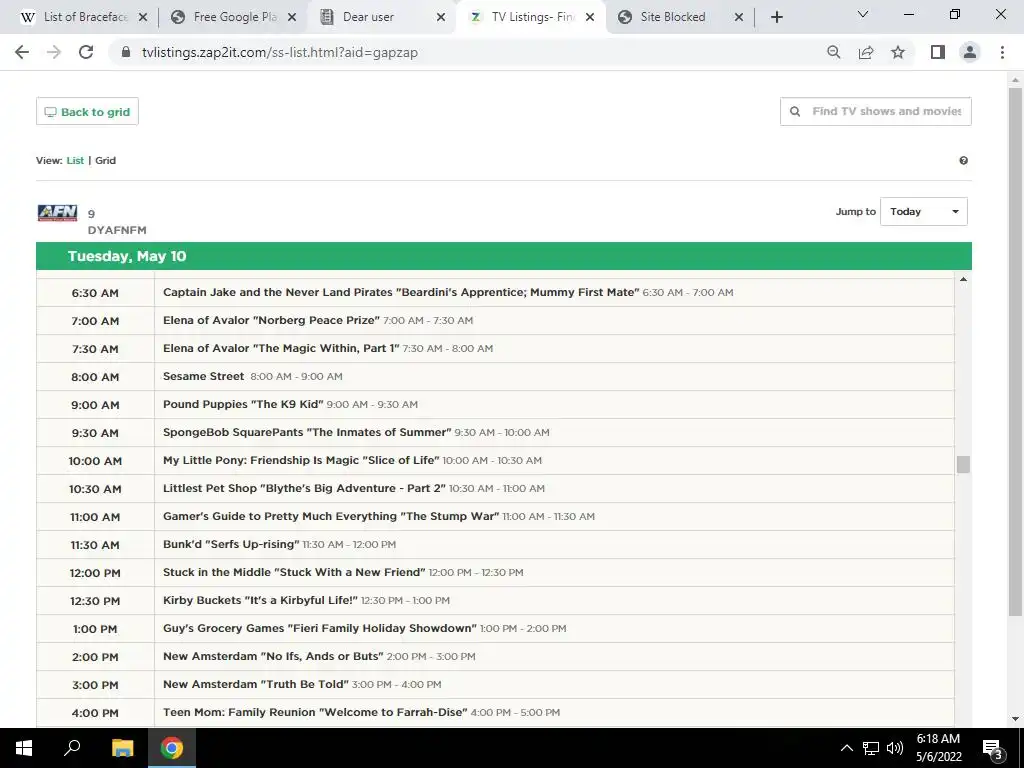Open the Windows Start menu
This screenshot has height=768, width=1024.
[x=24, y=748]
